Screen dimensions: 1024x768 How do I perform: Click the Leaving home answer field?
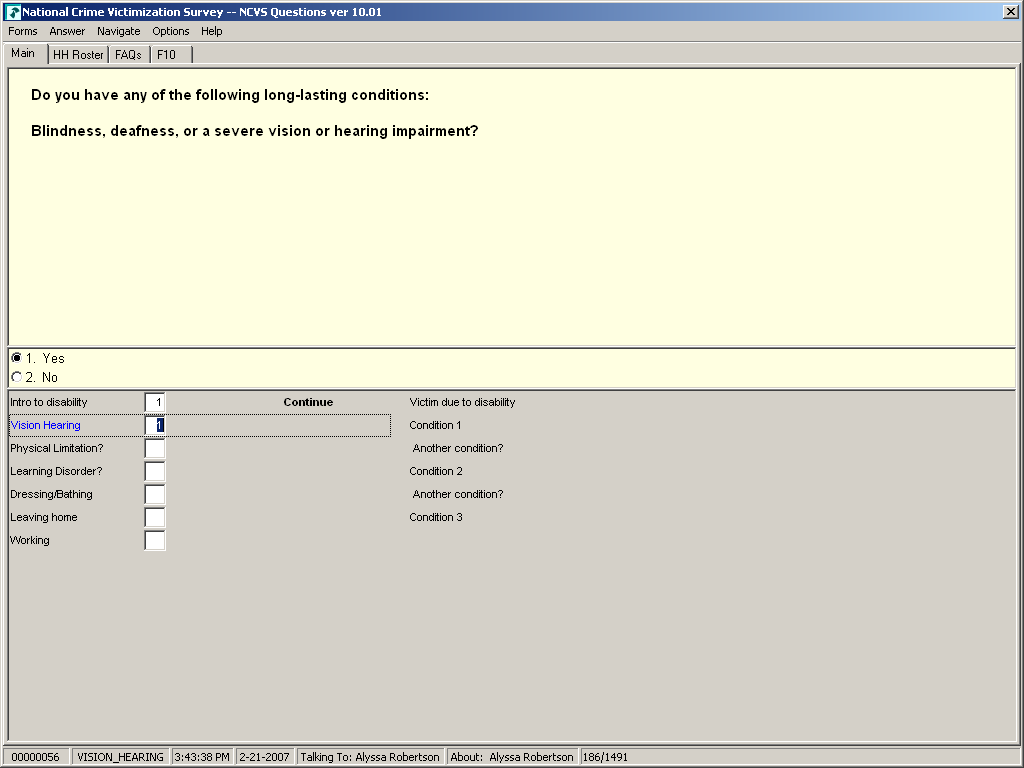pos(155,517)
